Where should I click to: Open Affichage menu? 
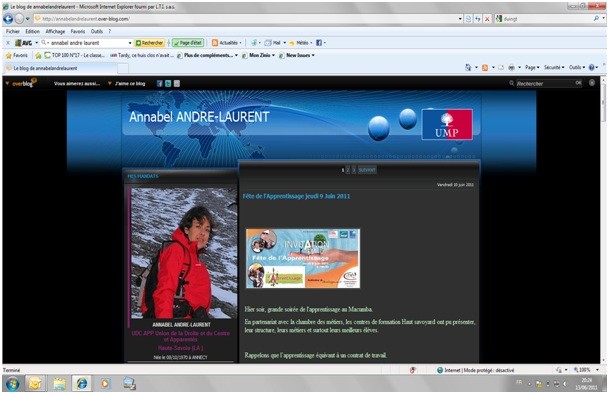(55, 31)
